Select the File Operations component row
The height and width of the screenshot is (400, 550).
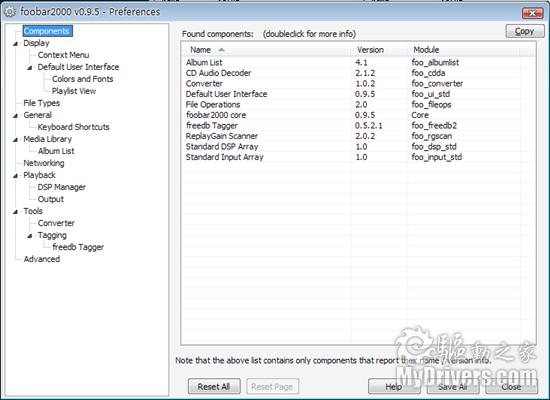tap(358, 105)
